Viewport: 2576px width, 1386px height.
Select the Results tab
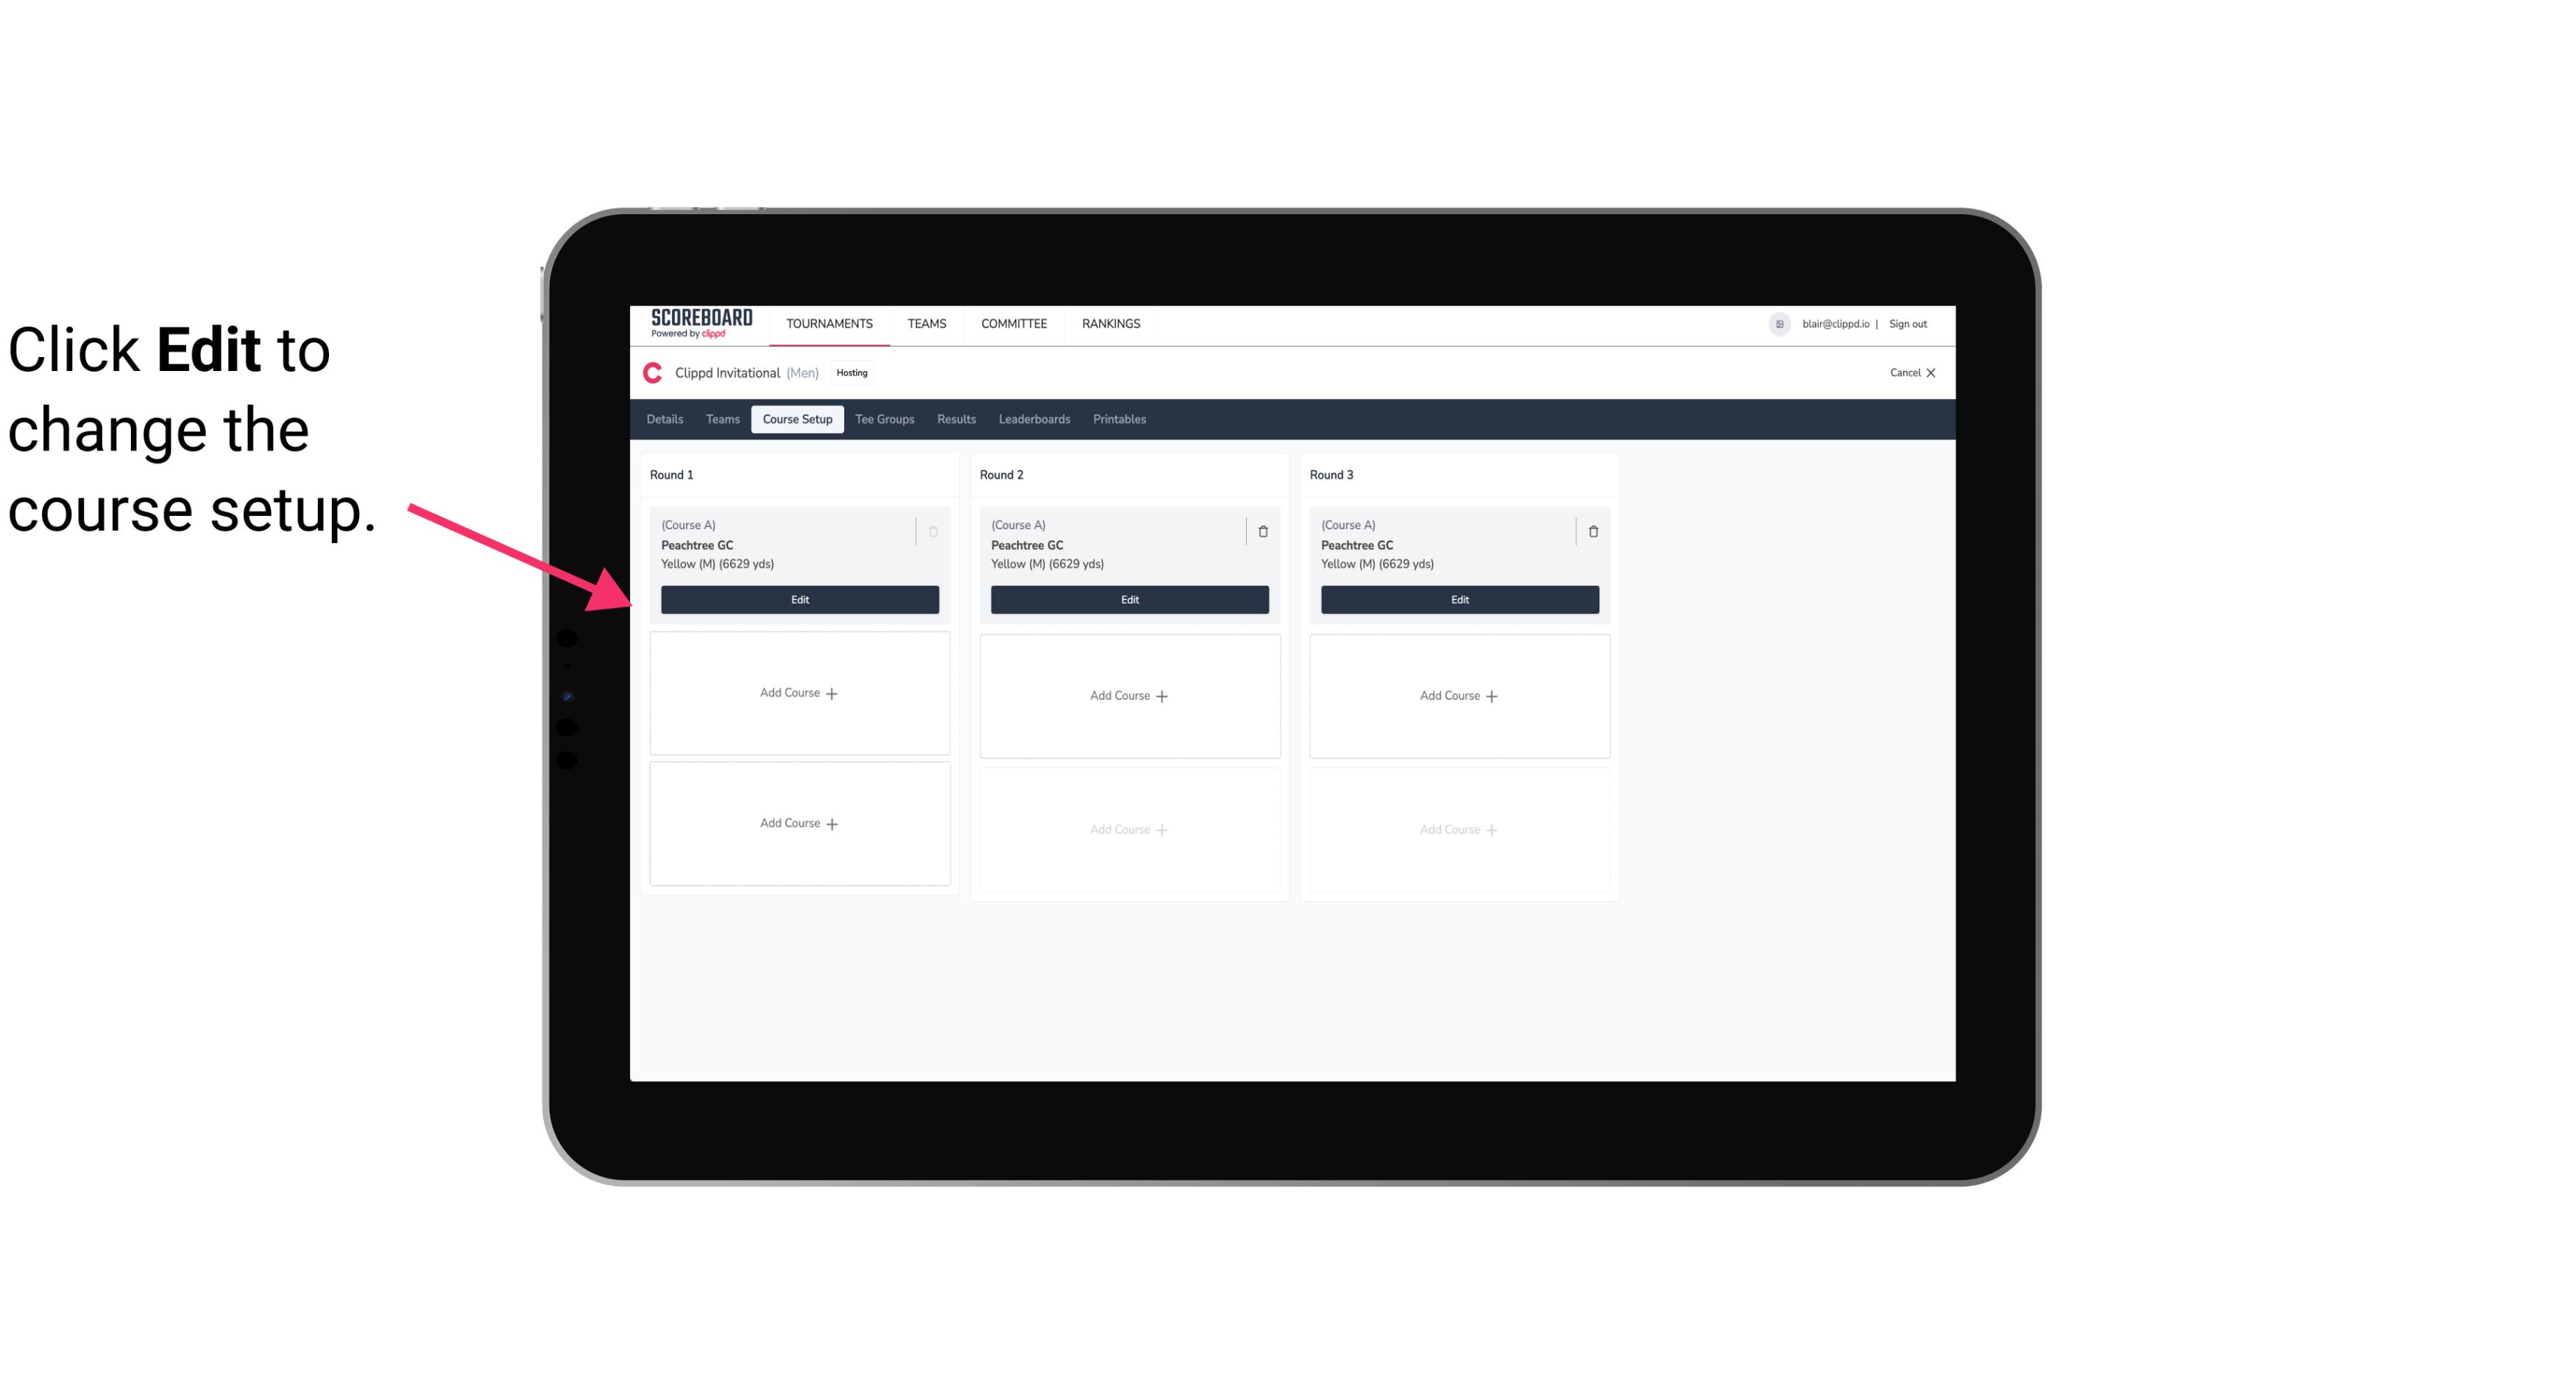pyautogui.click(x=955, y=418)
